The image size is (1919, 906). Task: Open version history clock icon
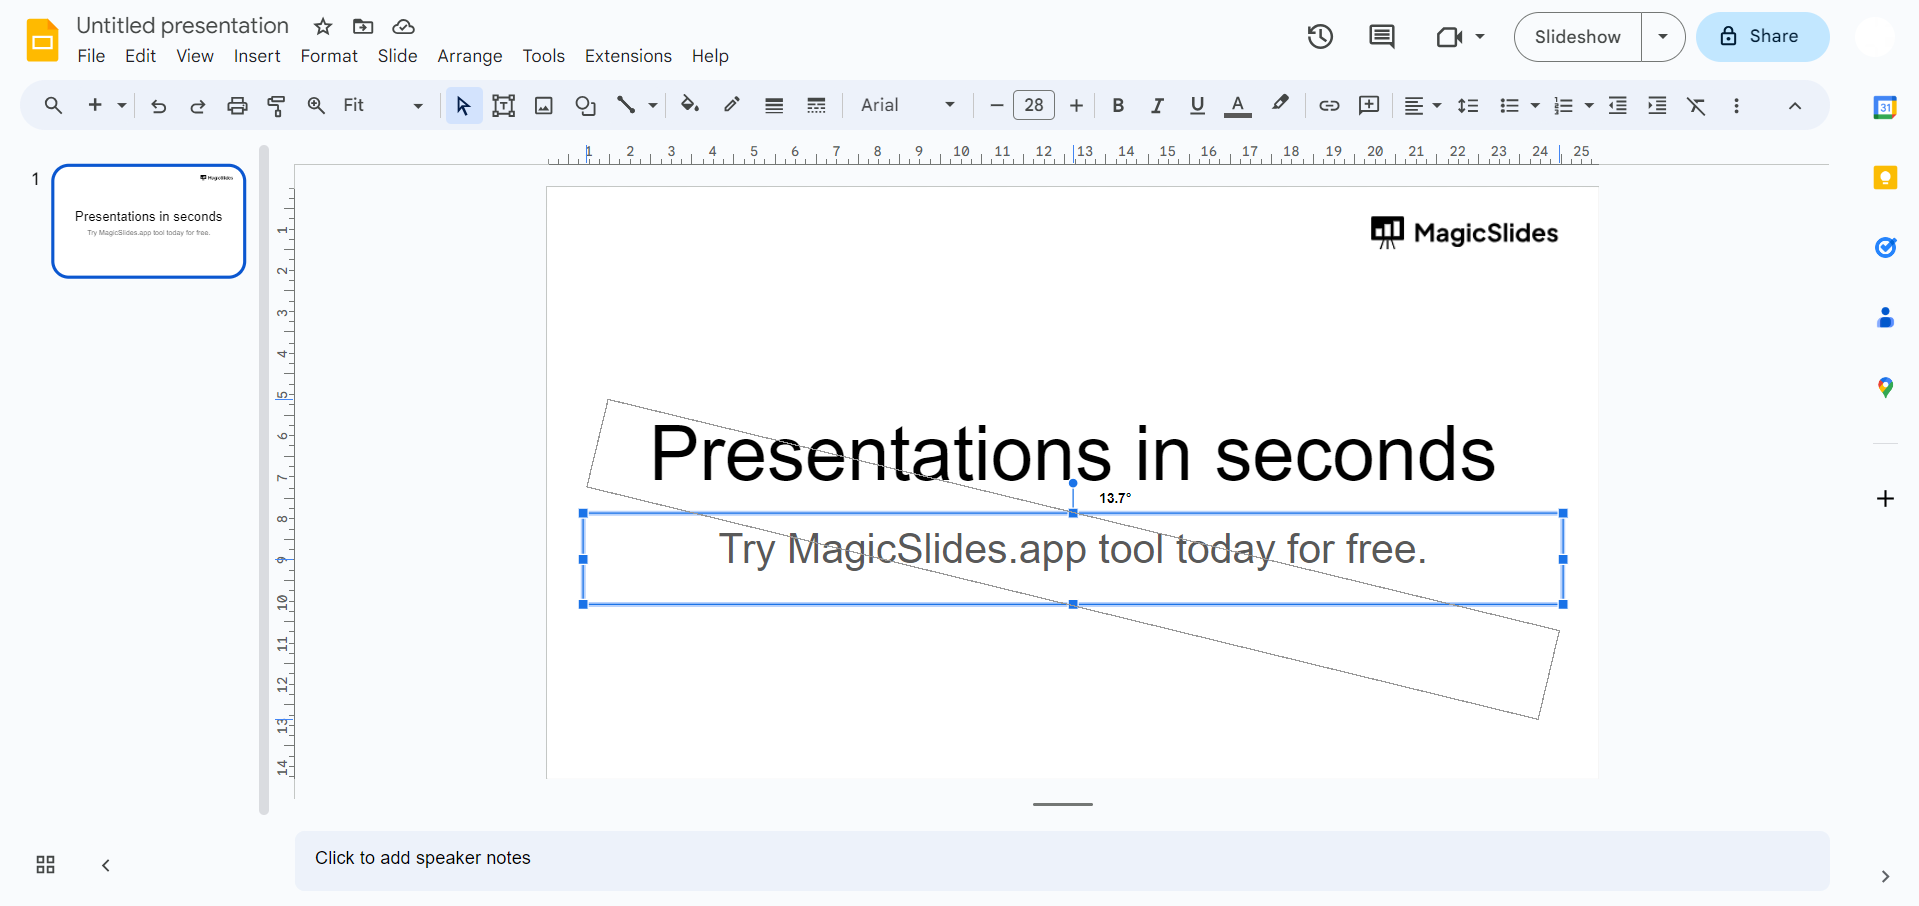1320,37
